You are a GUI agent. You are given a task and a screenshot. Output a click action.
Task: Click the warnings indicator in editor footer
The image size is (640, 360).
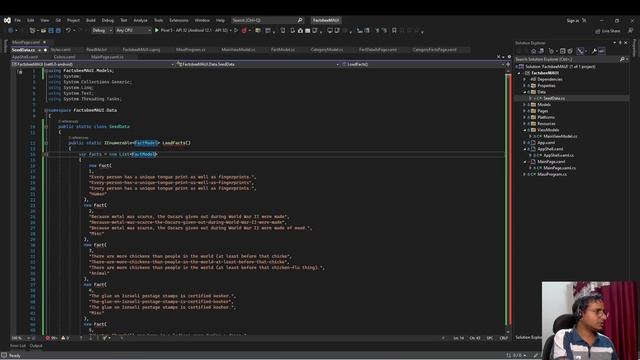pos(65,338)
